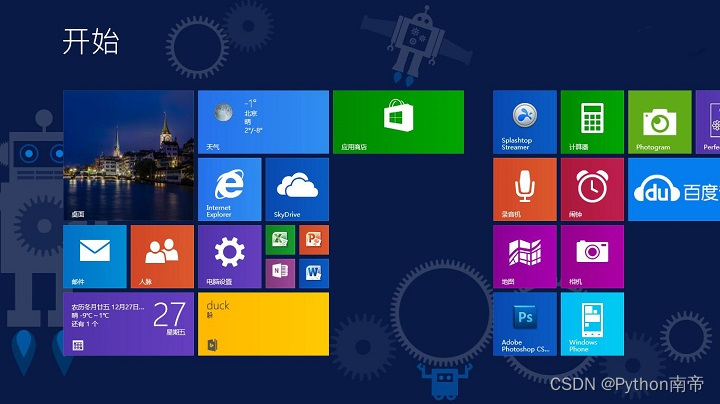Open the Weather tile showing Beijing

263,122
